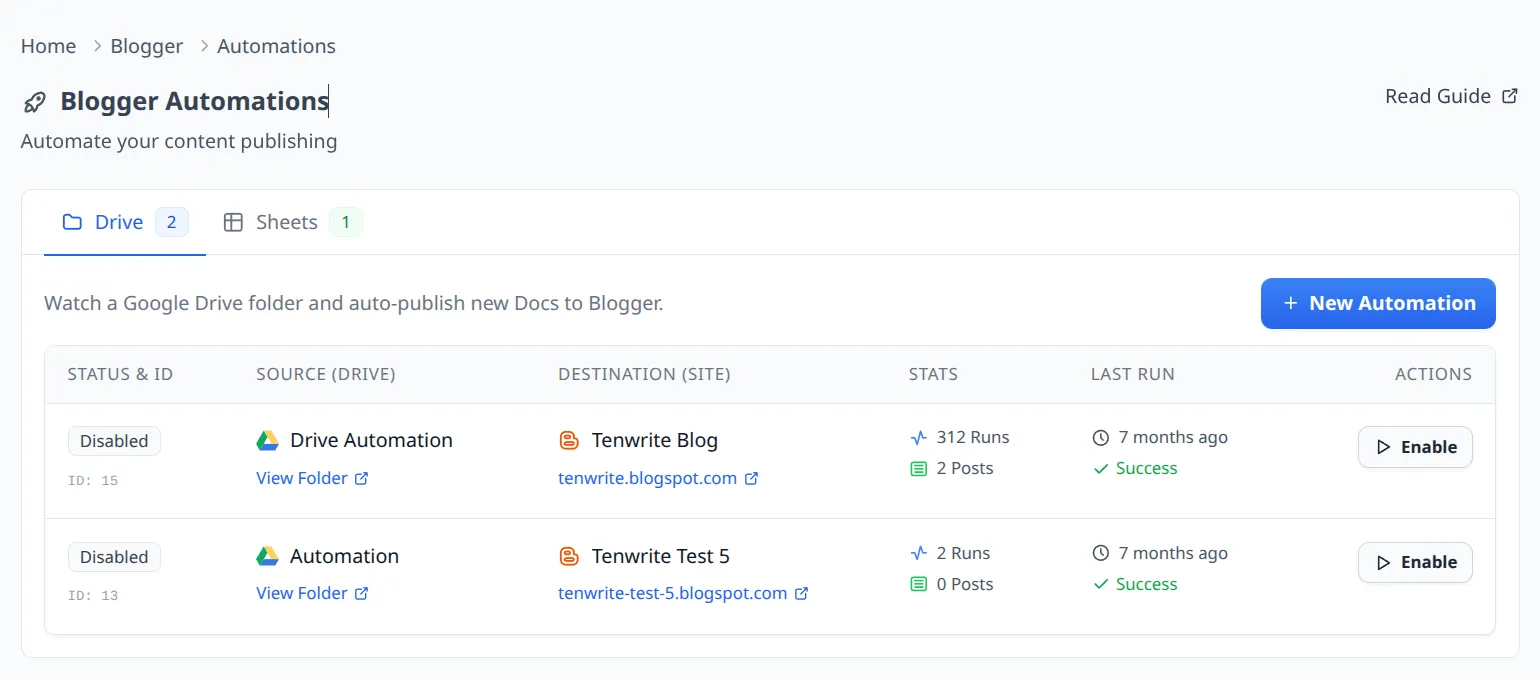Click the rocket icon beside Blogger Automations
This screenshot has width=1540, height=680.
[x=35, y=102]
